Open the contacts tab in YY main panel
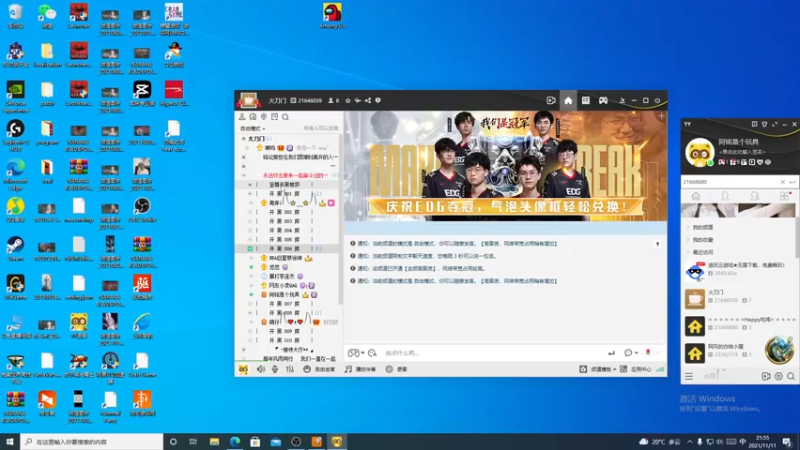Screen dimensions: 800x450 (725, 196)
